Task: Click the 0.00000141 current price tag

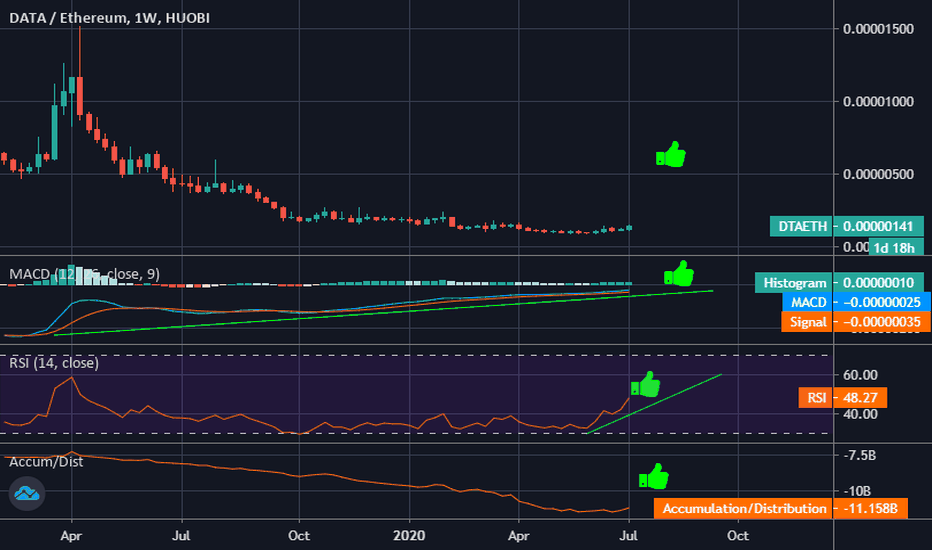Action: (878, 226)
